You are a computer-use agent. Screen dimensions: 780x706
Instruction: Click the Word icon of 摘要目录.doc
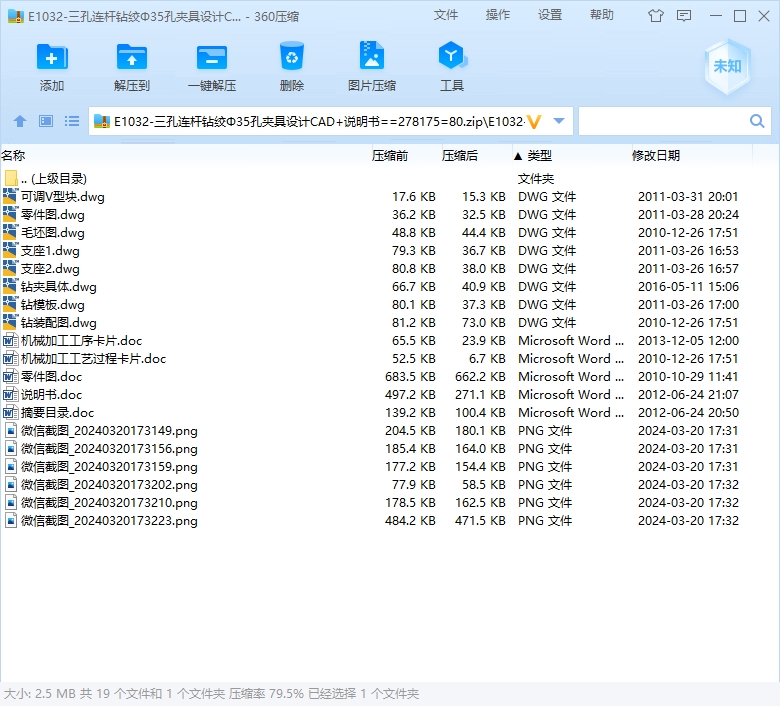pyautogui.click(x=10, y=412)
